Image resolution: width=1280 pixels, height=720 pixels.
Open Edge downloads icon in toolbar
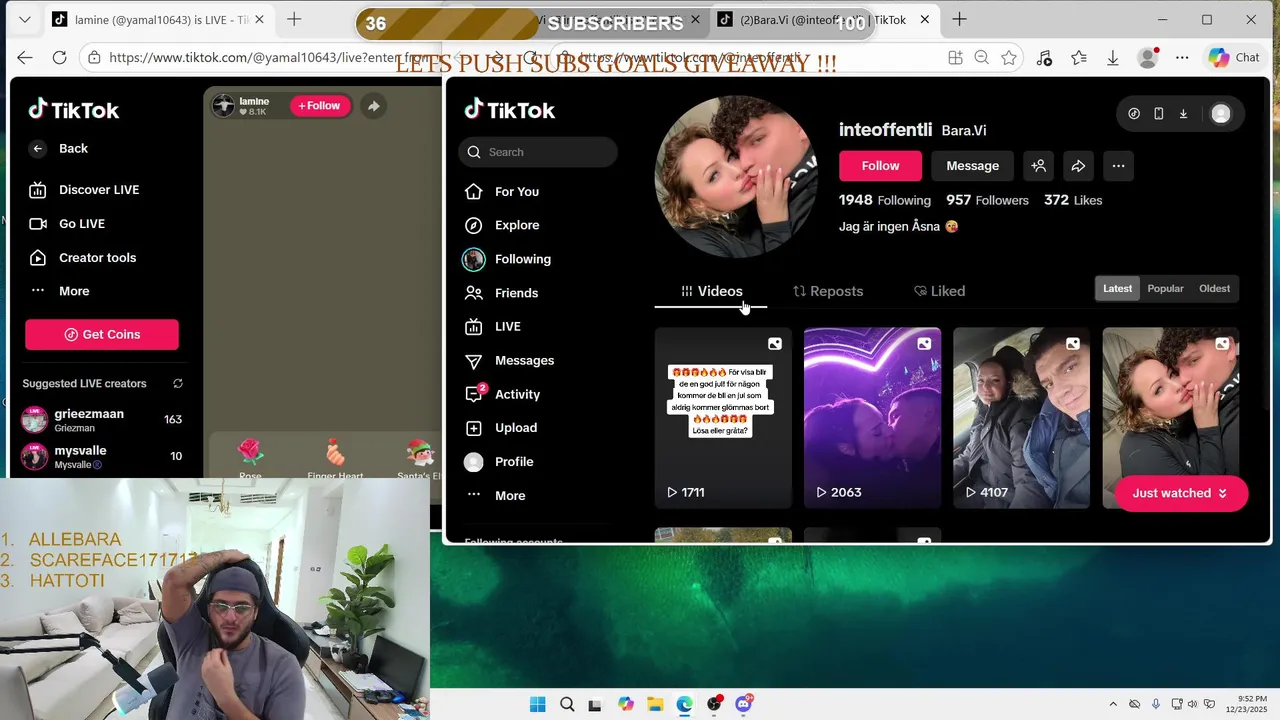[1112, 58]
